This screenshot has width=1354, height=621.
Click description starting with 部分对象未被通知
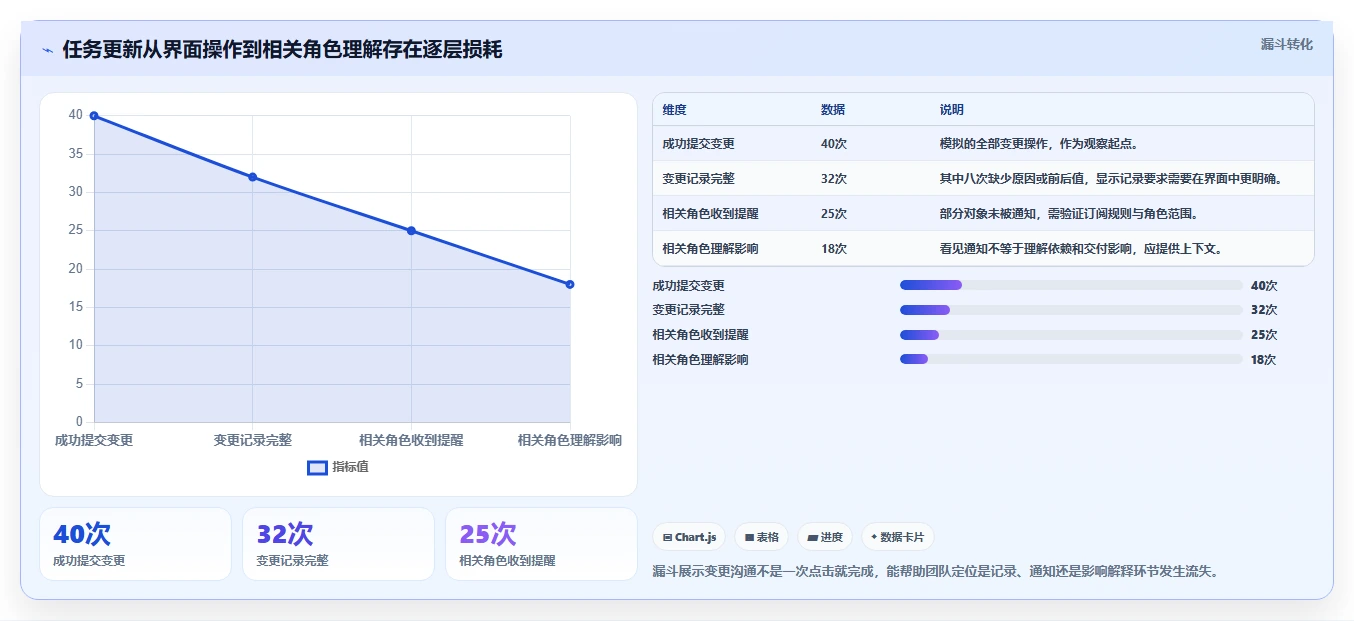click(x=1068, y=214)
